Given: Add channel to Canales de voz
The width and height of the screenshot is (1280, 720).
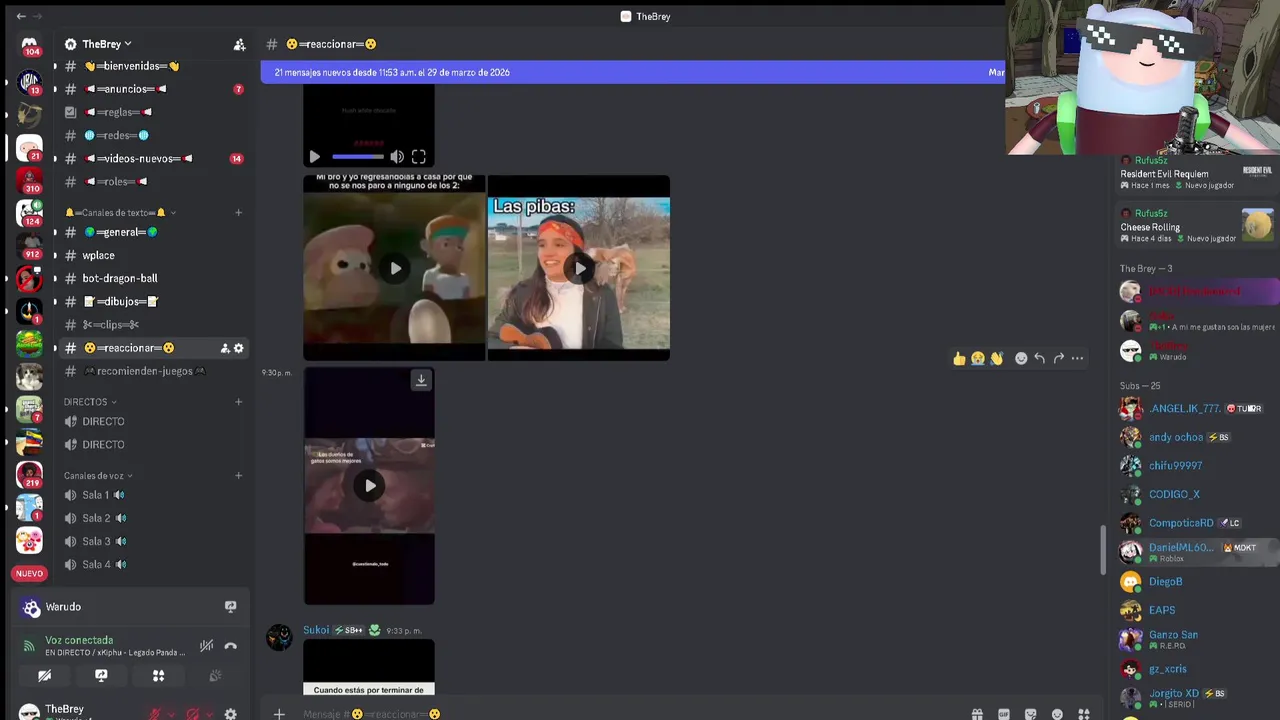Looking at the screenshot, I should tap(238, 476).
